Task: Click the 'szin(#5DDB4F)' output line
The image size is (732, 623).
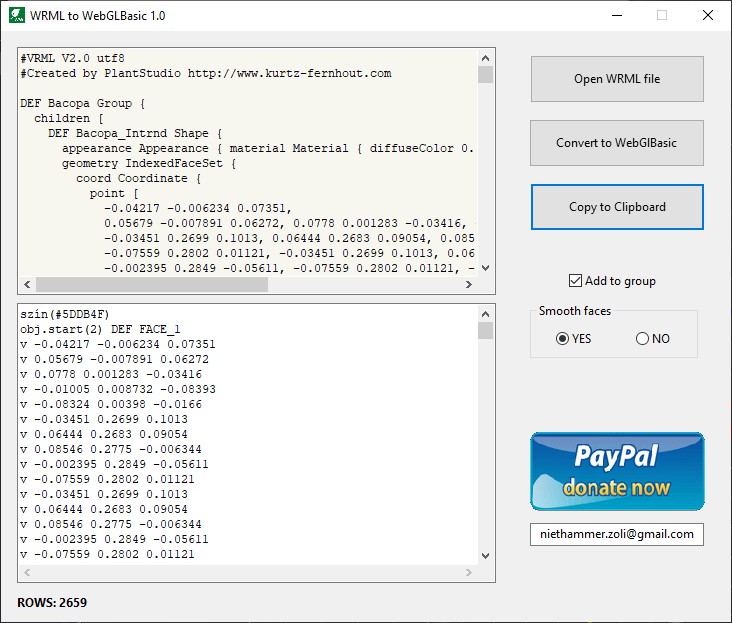Action: point(65,314)
